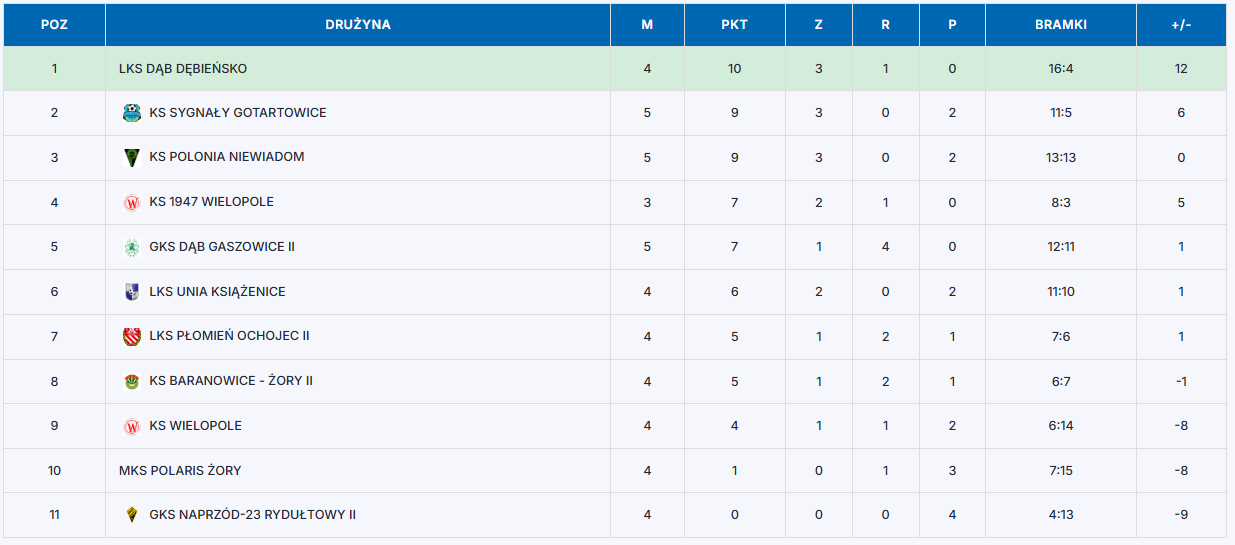Viewport: 1235px width, 545px height.
Task: Click the KS Sygnały Gotartowice team crest
Action: (x=131, y=113)
